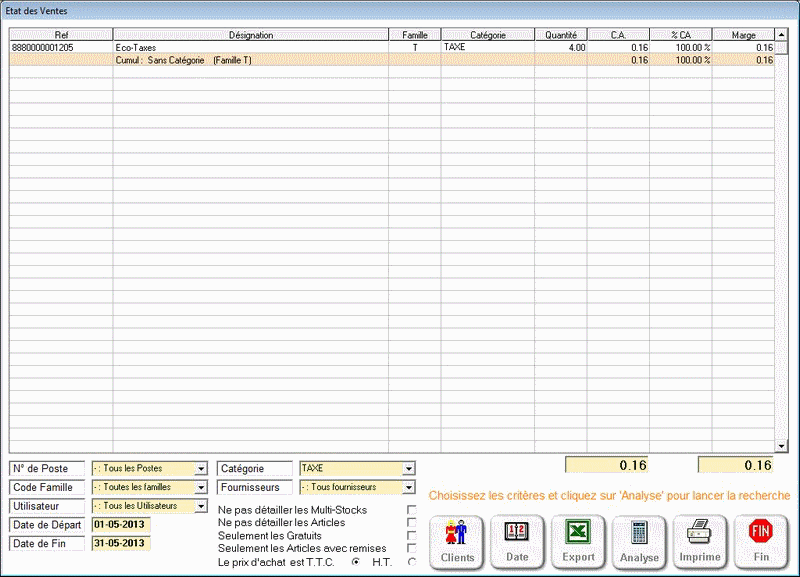Image resolution: width=800 pixels, height=577 pixels.
Task: Select the H.T. radio button
Action: [x=412, y=562]
